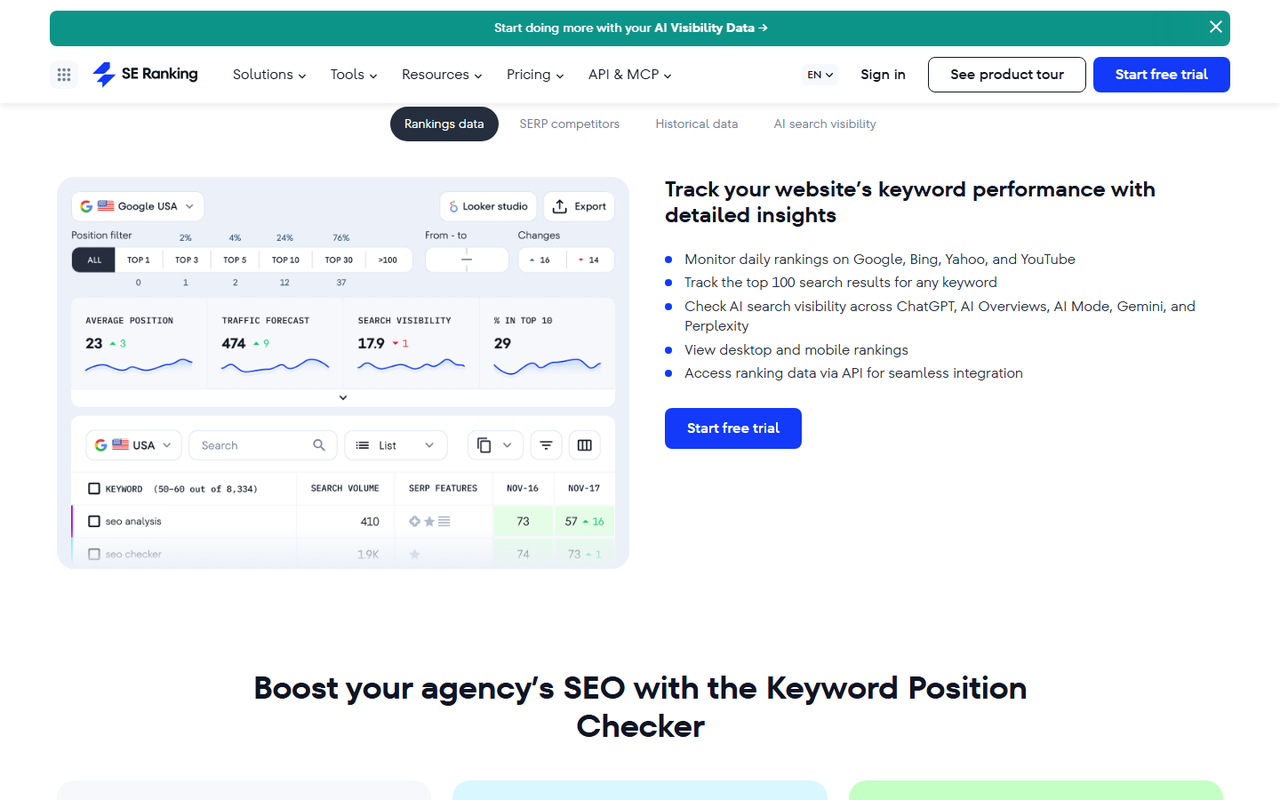Close the AI Visibility banner

coord(1216,27)
